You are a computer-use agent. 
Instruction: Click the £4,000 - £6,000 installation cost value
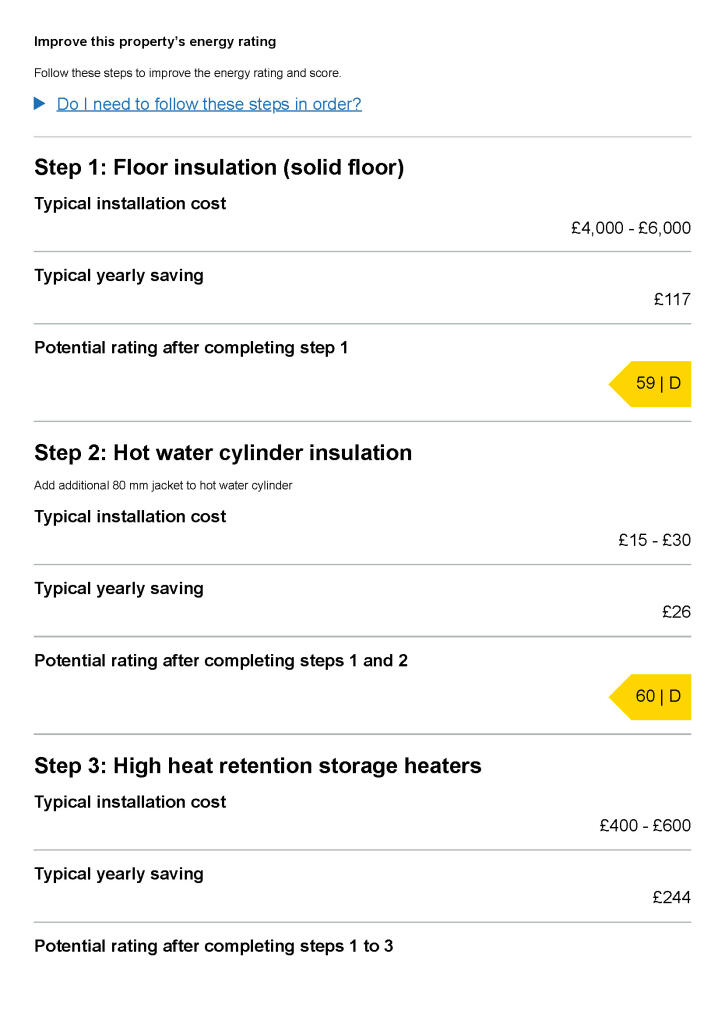[630, 228]
